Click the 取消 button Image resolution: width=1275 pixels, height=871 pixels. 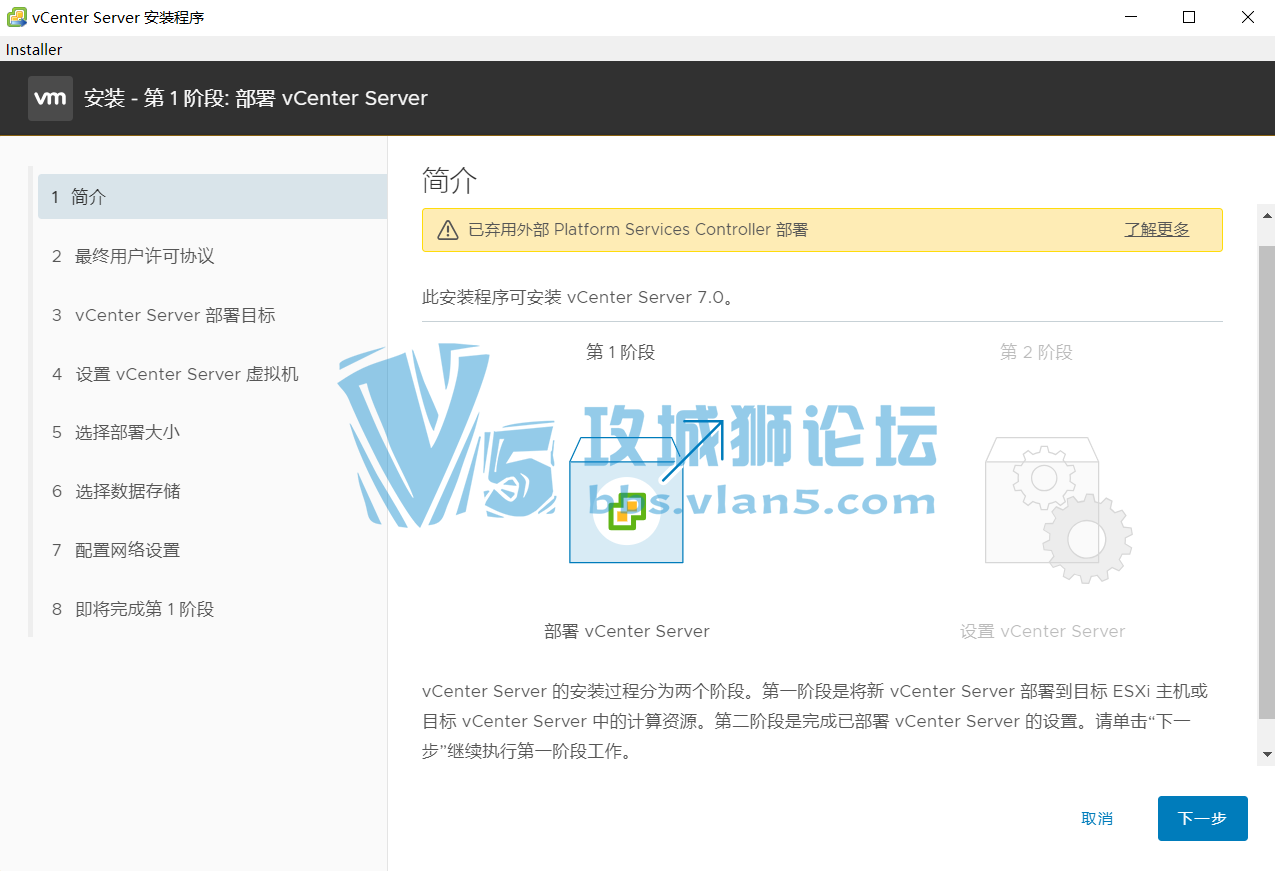(1096, 818)
